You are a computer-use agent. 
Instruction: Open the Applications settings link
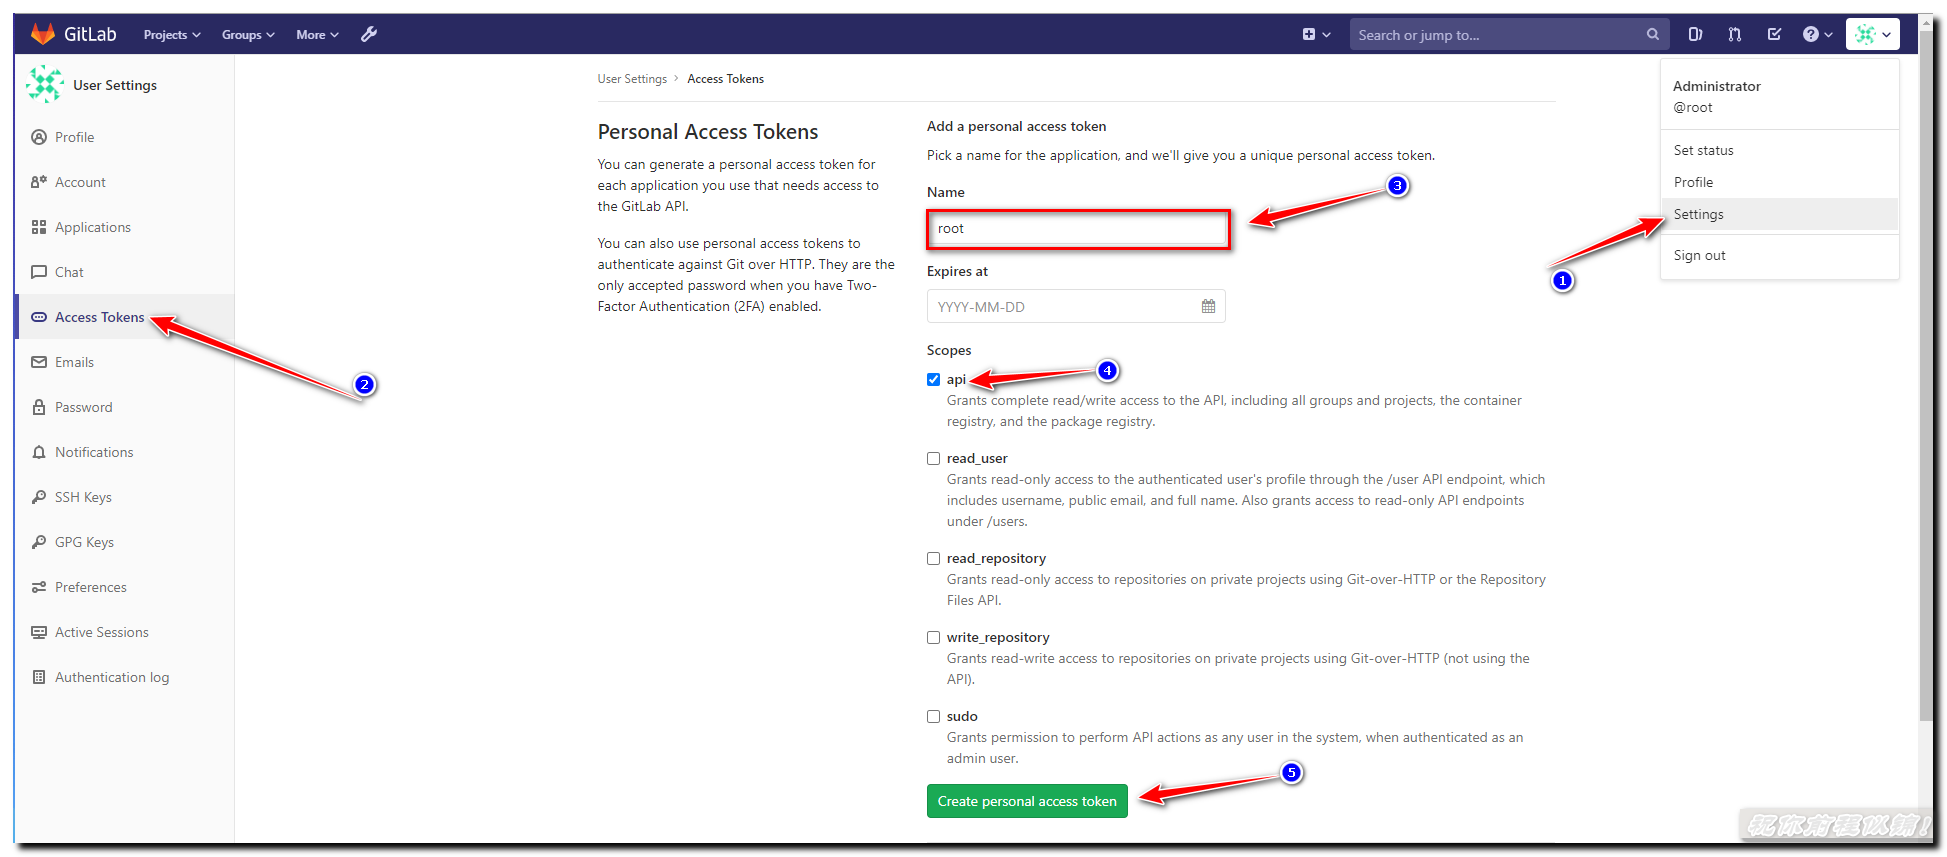(x=93, y=227)
